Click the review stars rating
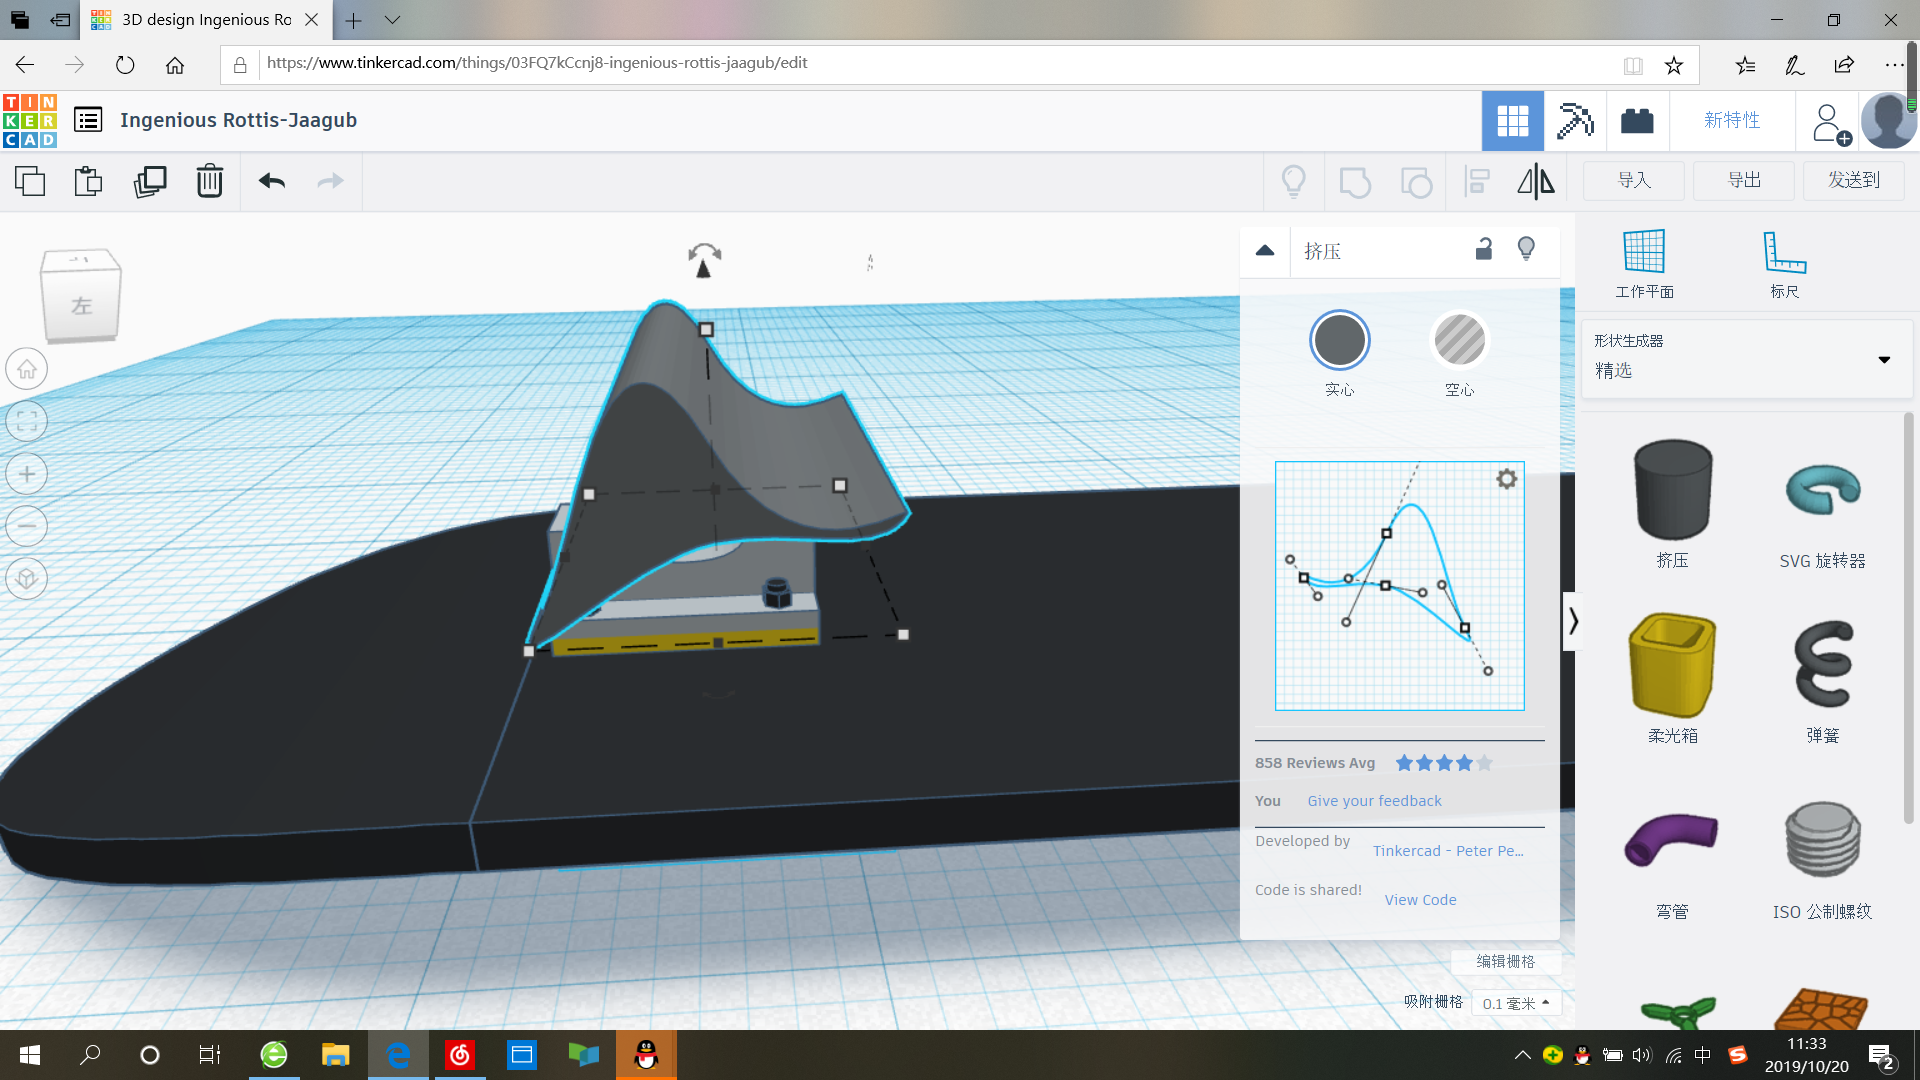Image resolution: width=1920 pixels, height=1080 pixels. pos(1443,763)
